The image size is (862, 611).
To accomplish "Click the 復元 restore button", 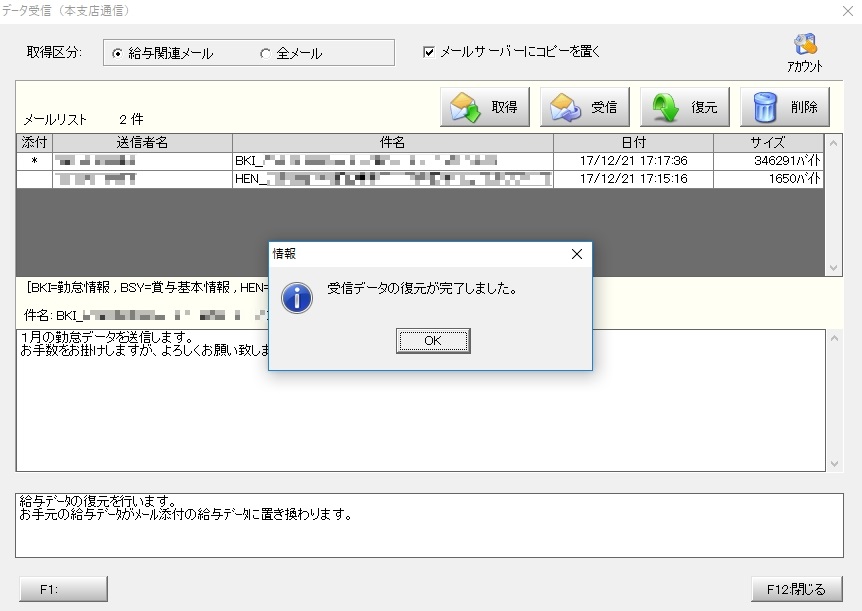I will pos(685,107).
